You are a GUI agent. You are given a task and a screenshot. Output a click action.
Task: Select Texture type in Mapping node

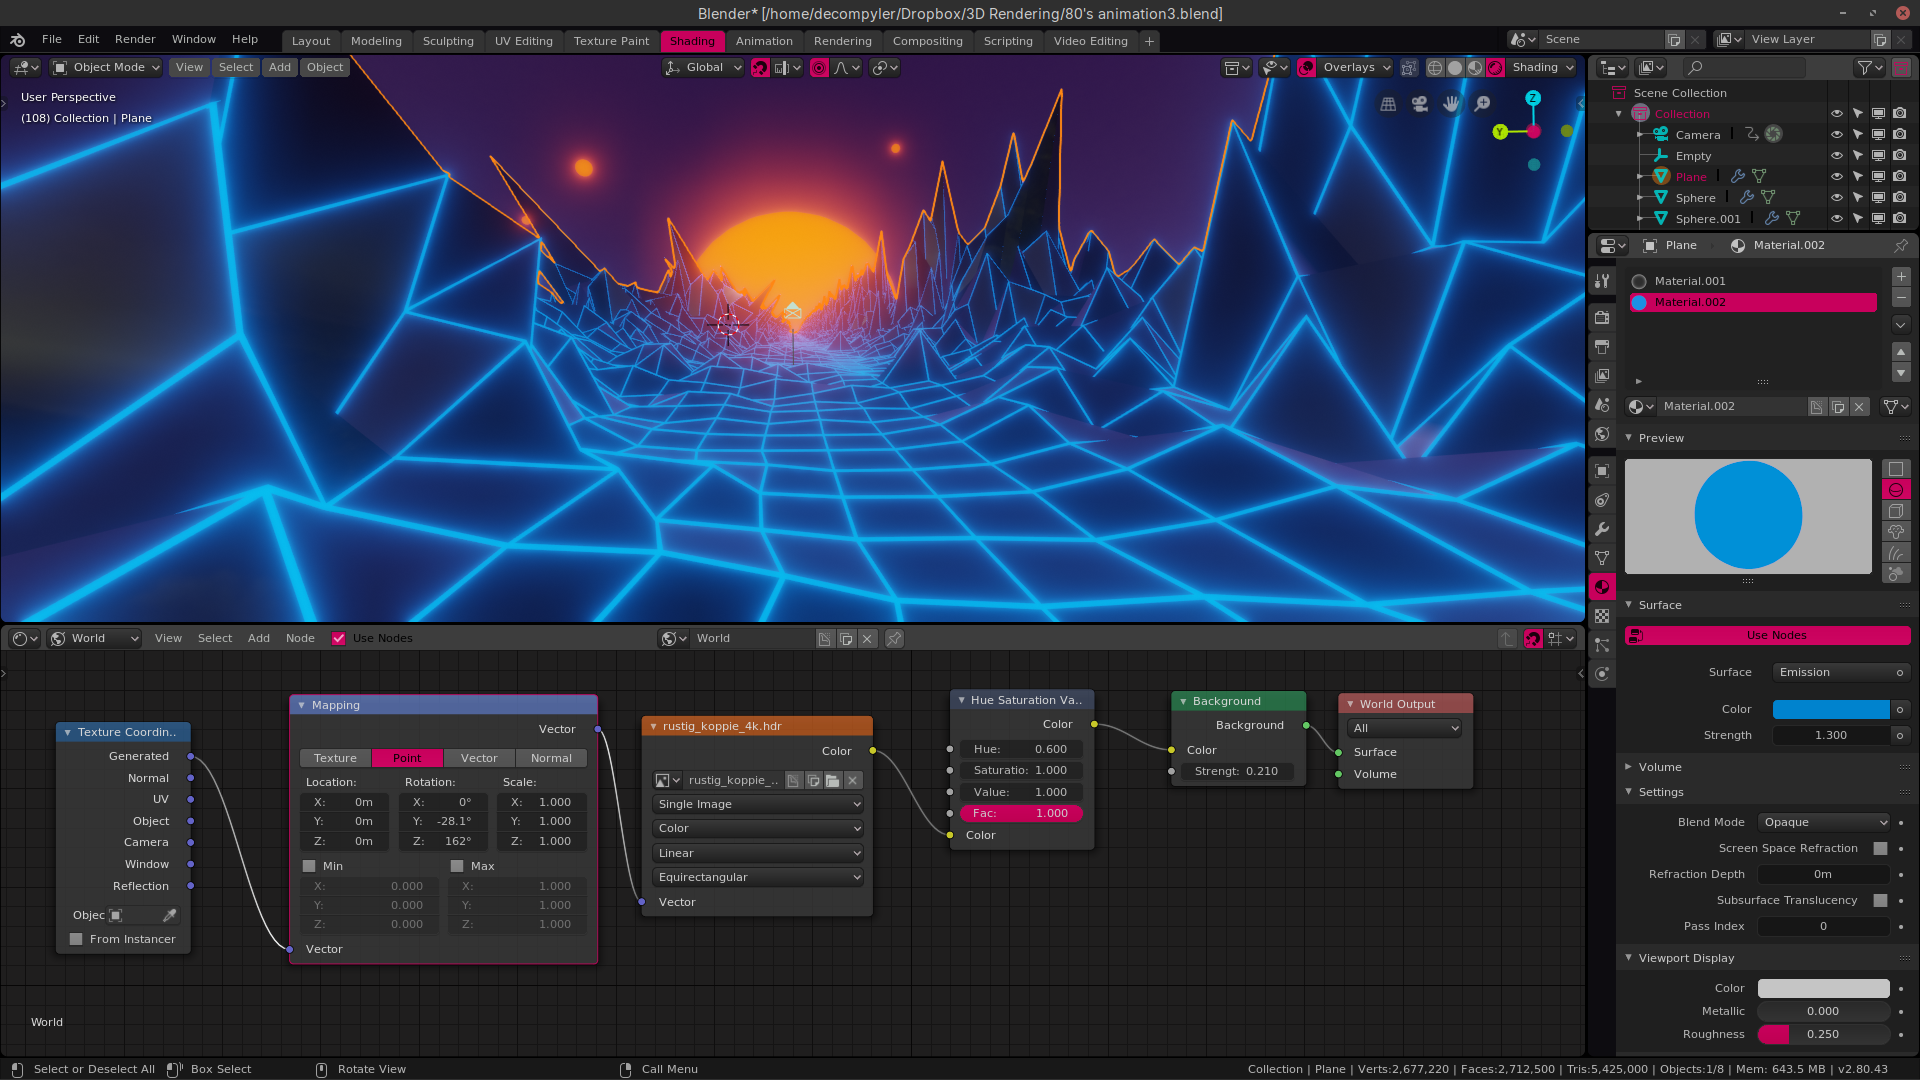335,759
